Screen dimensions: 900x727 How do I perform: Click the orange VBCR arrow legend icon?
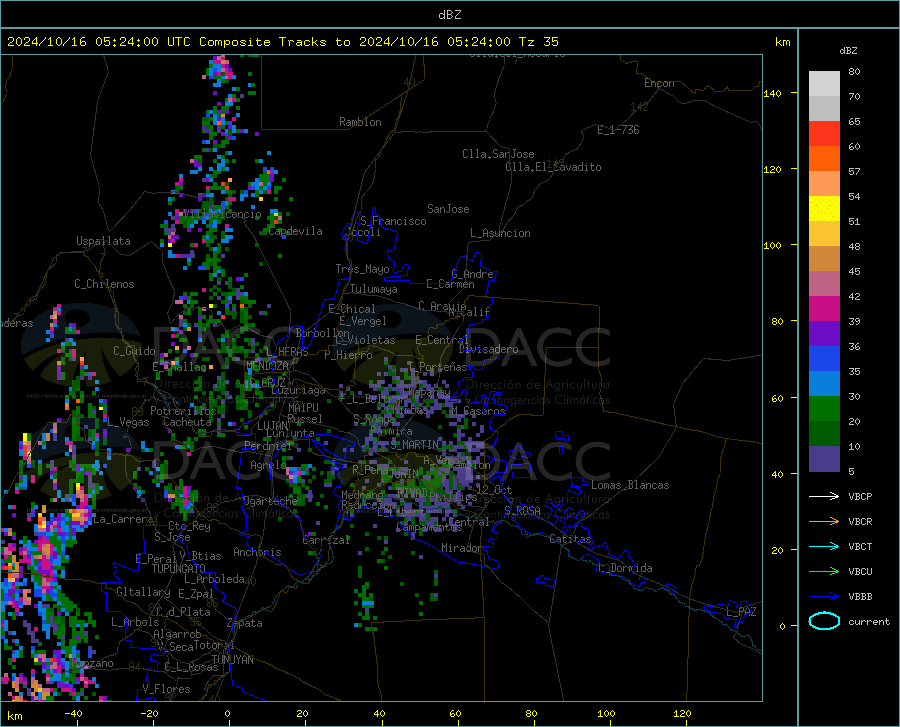824,521
